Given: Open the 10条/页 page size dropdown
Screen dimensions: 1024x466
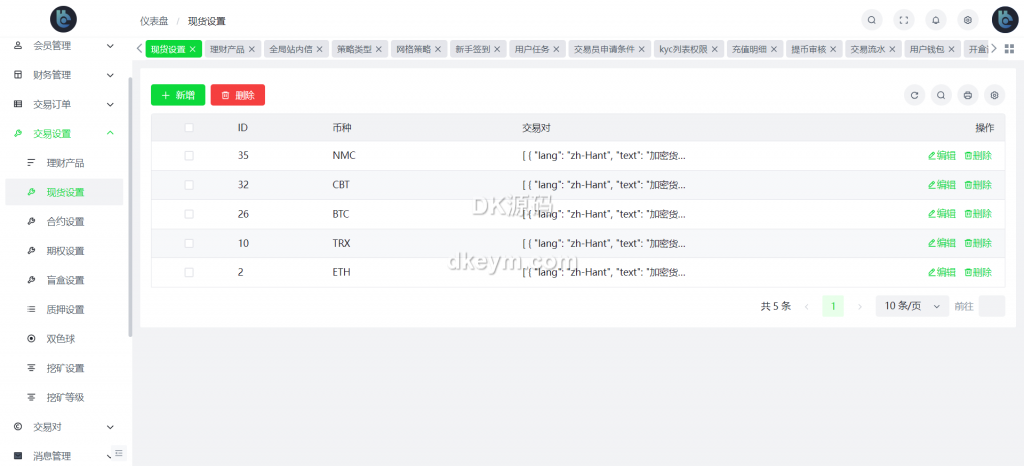Looking at the screenshot, I should point(911,306).
